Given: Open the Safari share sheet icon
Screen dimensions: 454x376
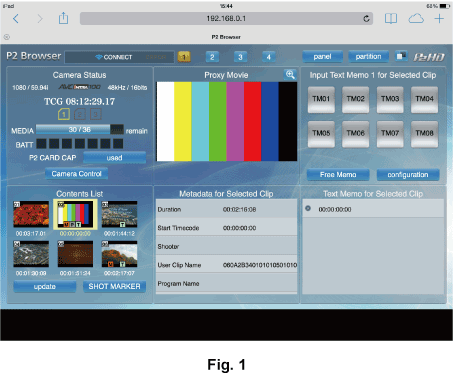Looking at the screenshot, I should (63, 18).
